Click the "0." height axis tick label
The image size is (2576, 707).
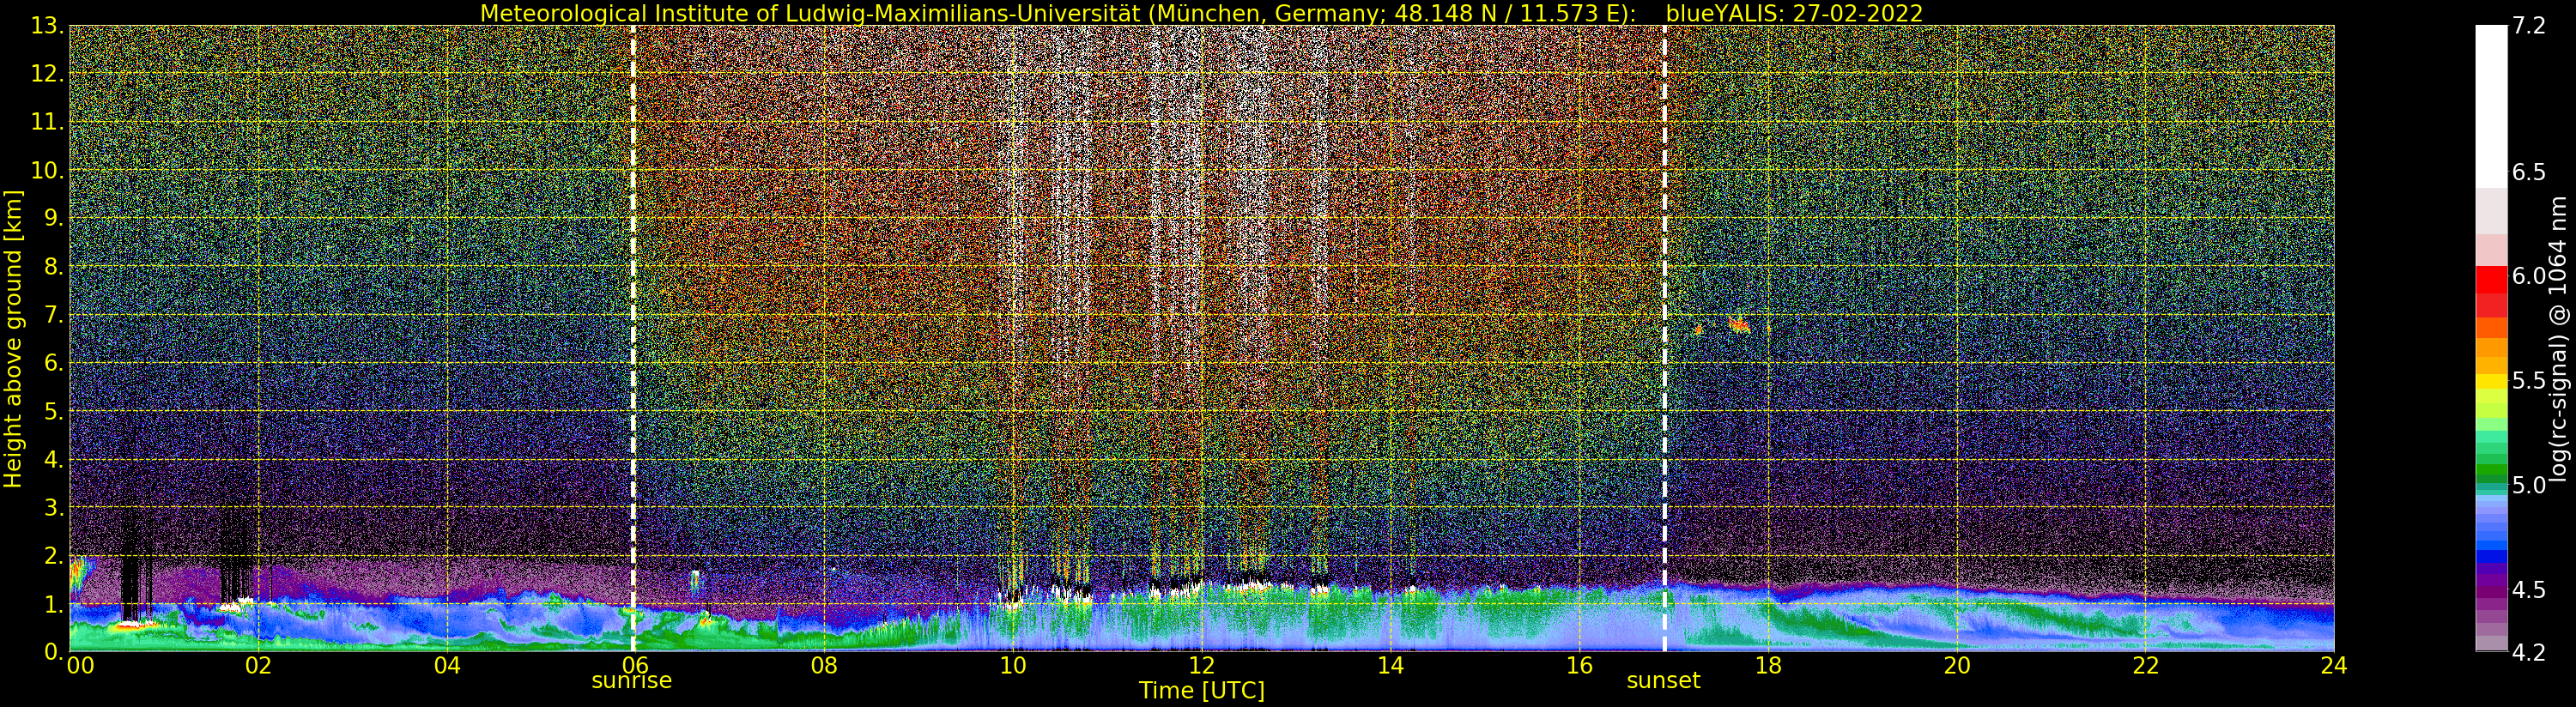pos(54,651)
